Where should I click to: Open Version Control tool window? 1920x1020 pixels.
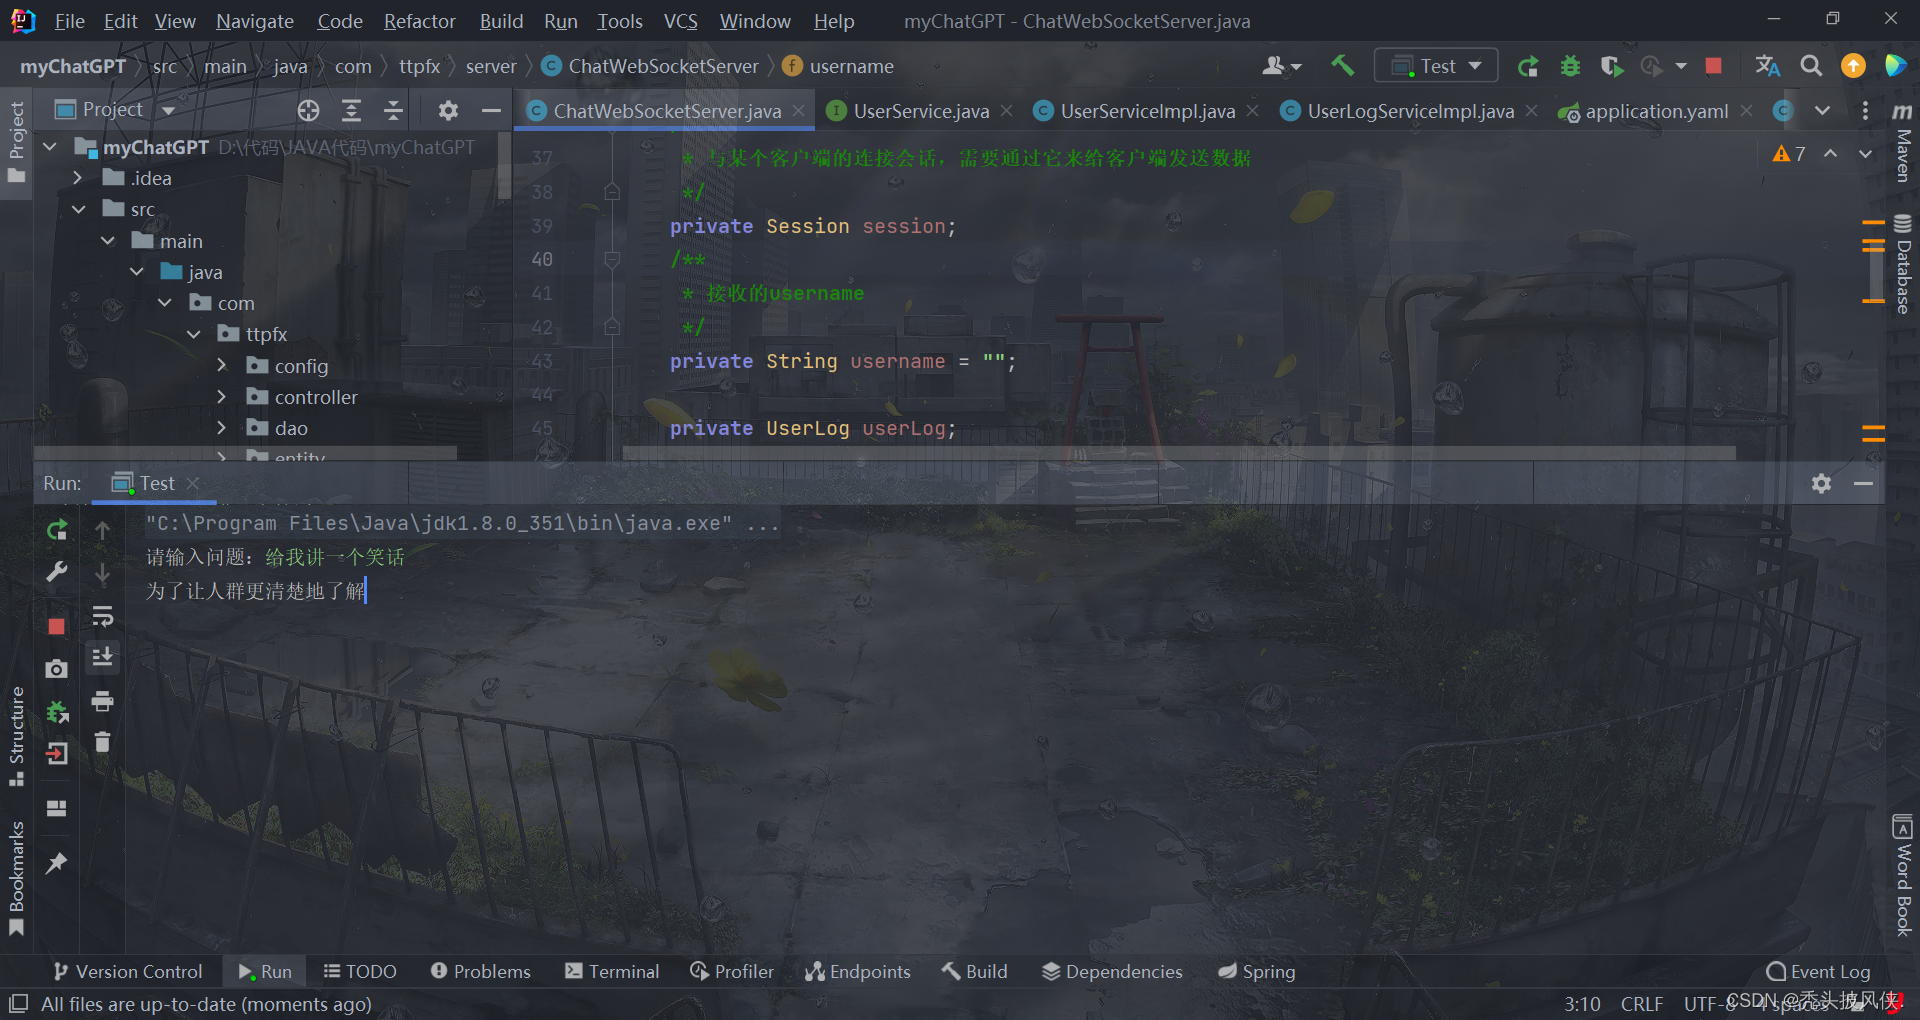coord(128,971)
